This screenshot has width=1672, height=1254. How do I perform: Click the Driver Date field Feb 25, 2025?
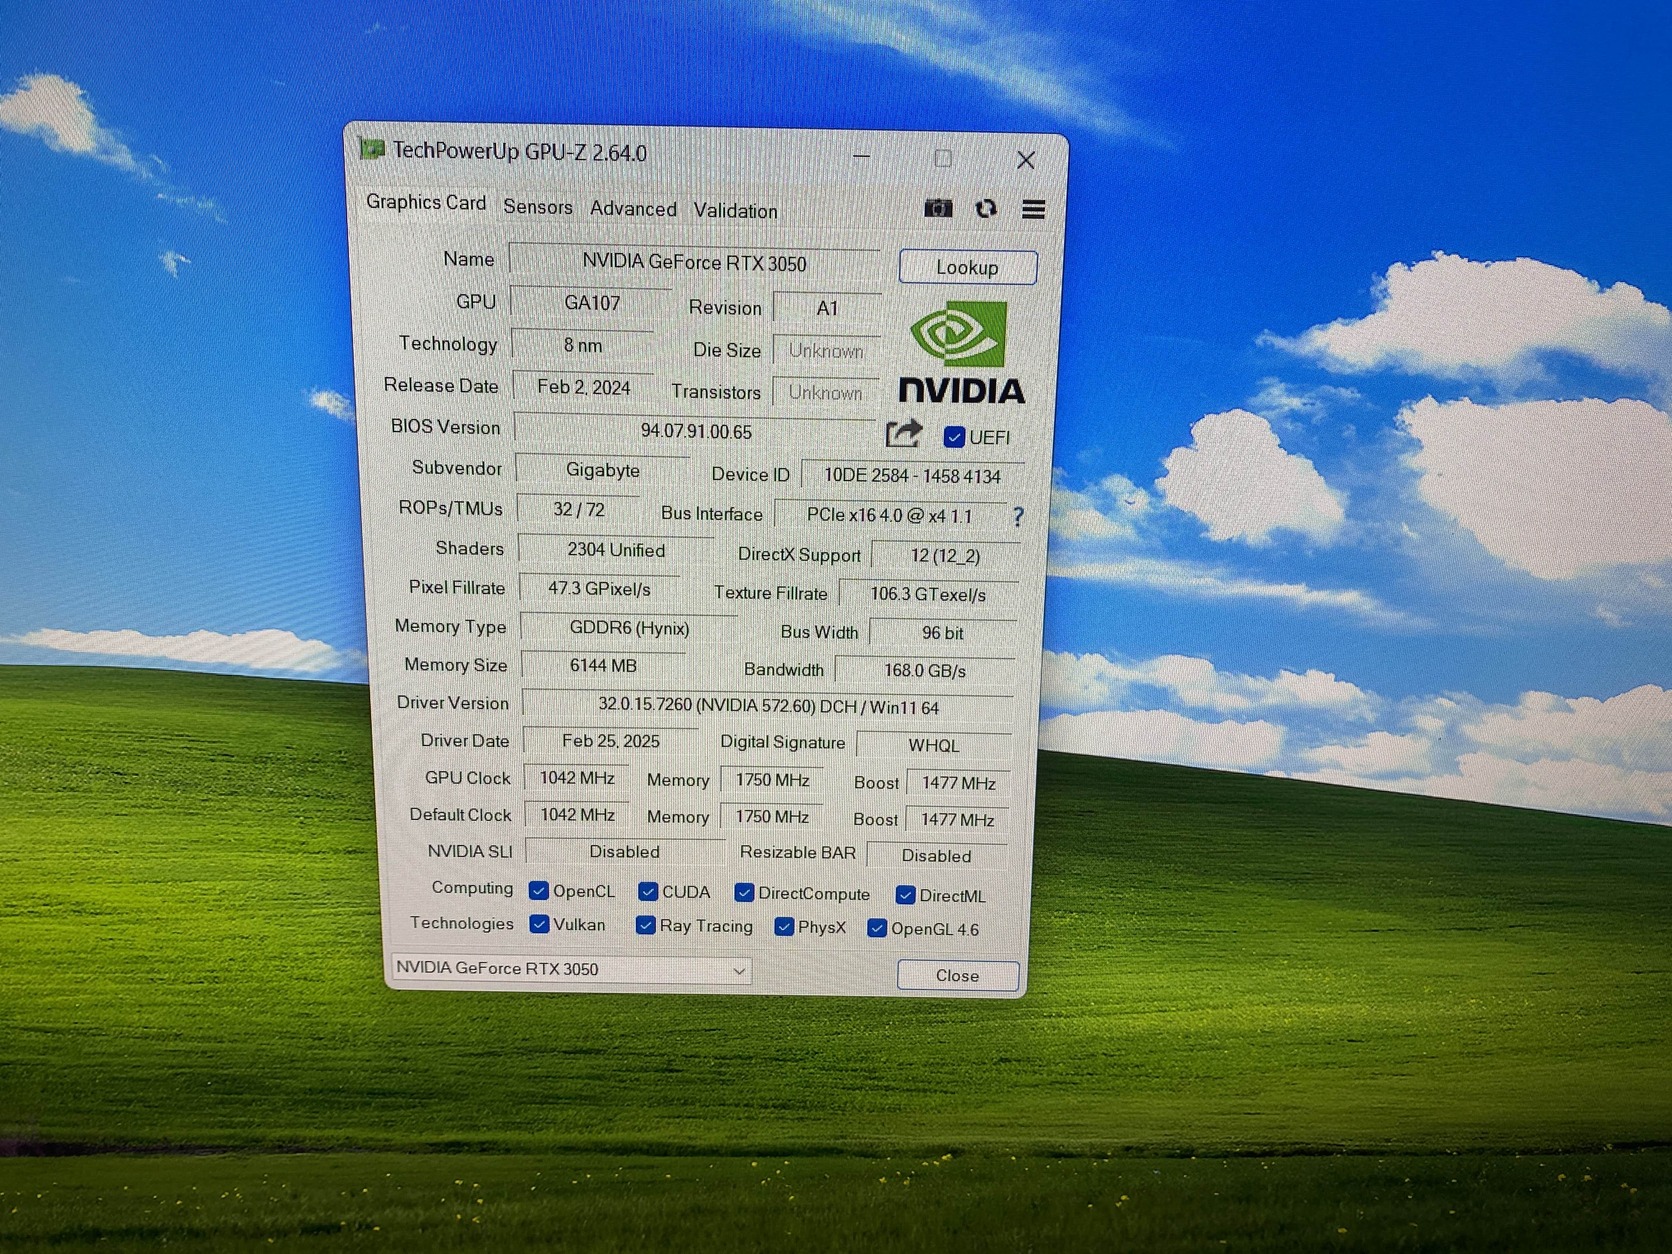click(x=610, y=741)
